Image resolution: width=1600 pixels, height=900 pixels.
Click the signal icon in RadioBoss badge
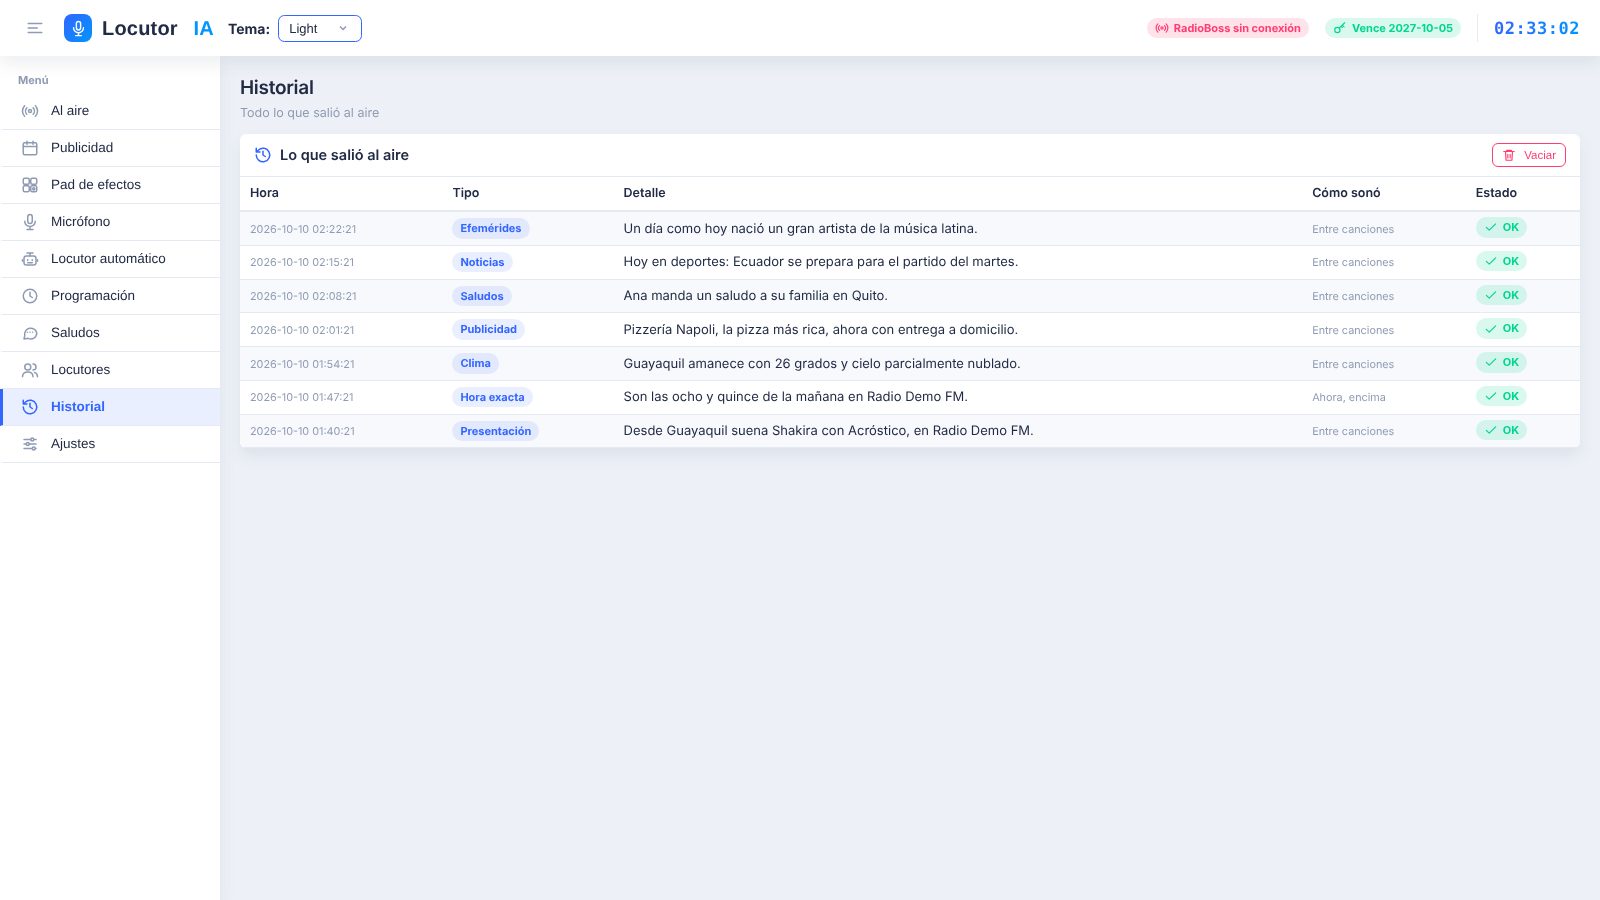point(1161,28)
